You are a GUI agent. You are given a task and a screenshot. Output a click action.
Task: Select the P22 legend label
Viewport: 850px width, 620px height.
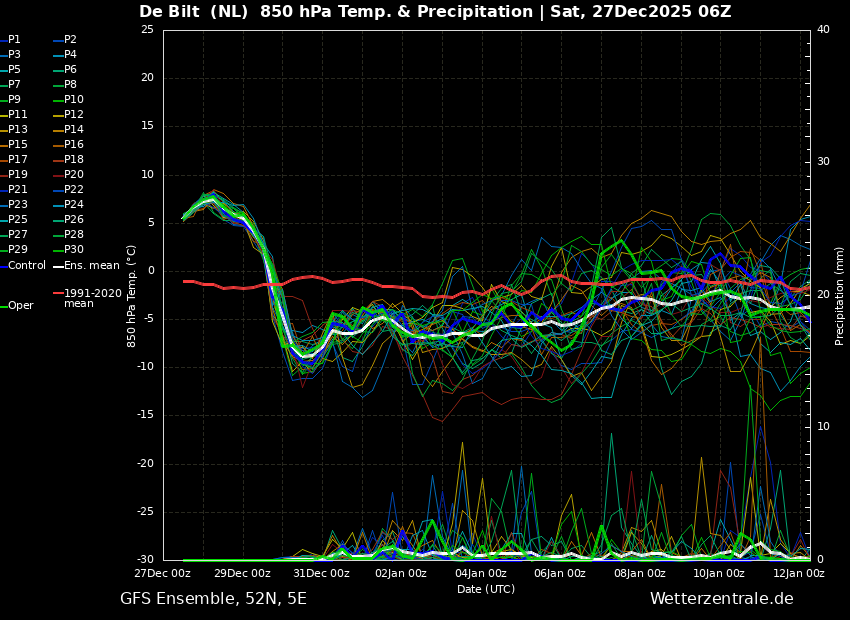coord(74,190)
